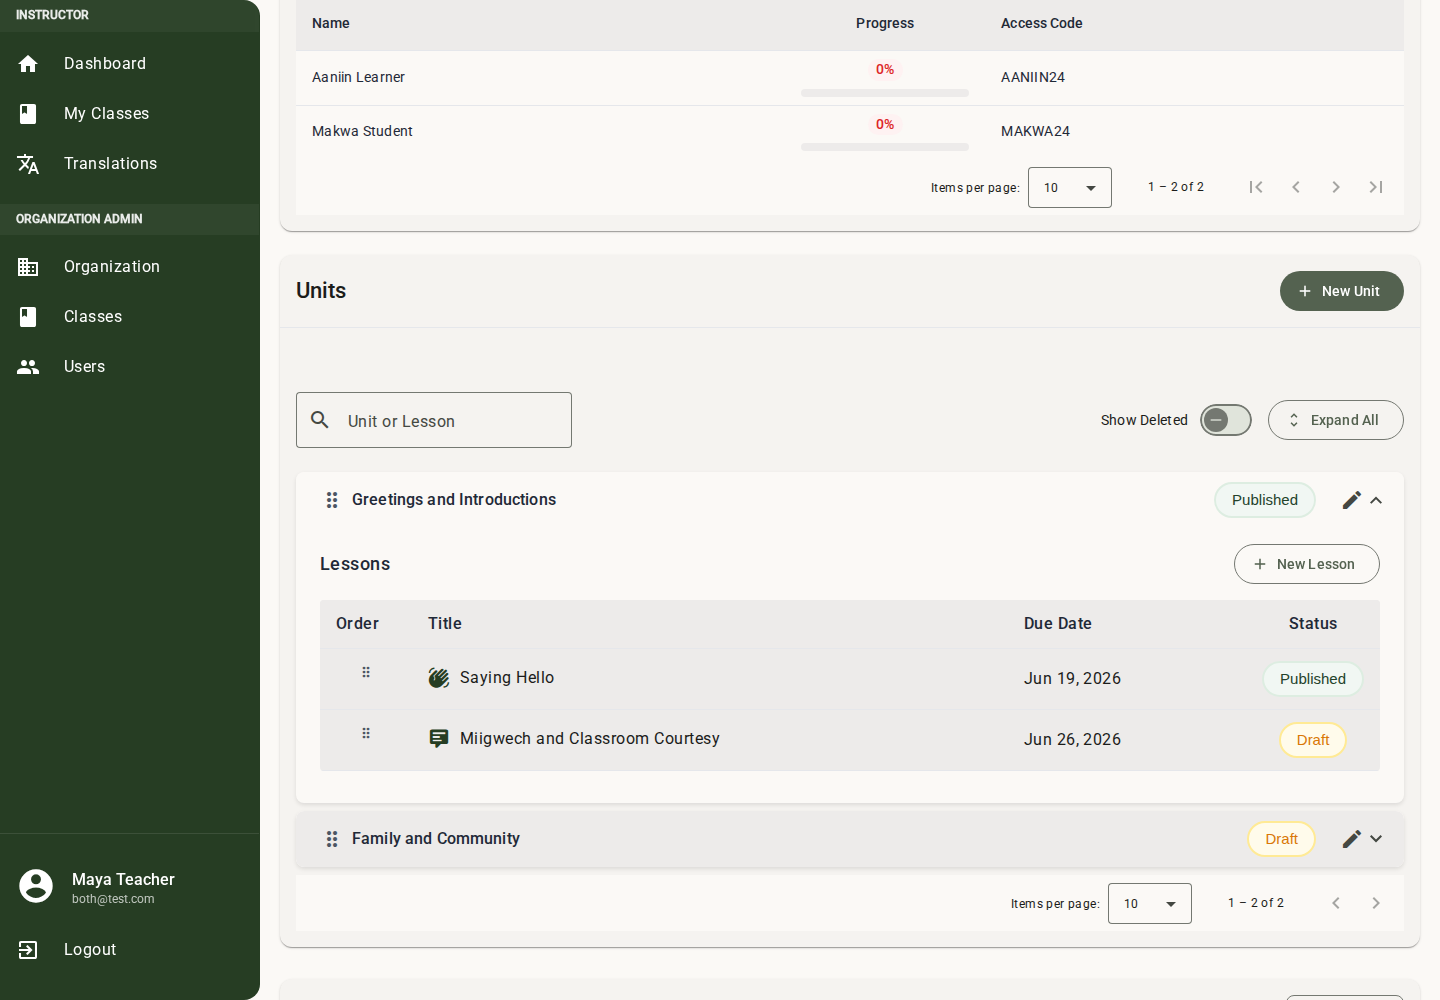Open students table items per page dropdown
Screen dimensions: 1440x1000
click(1070, 188)
